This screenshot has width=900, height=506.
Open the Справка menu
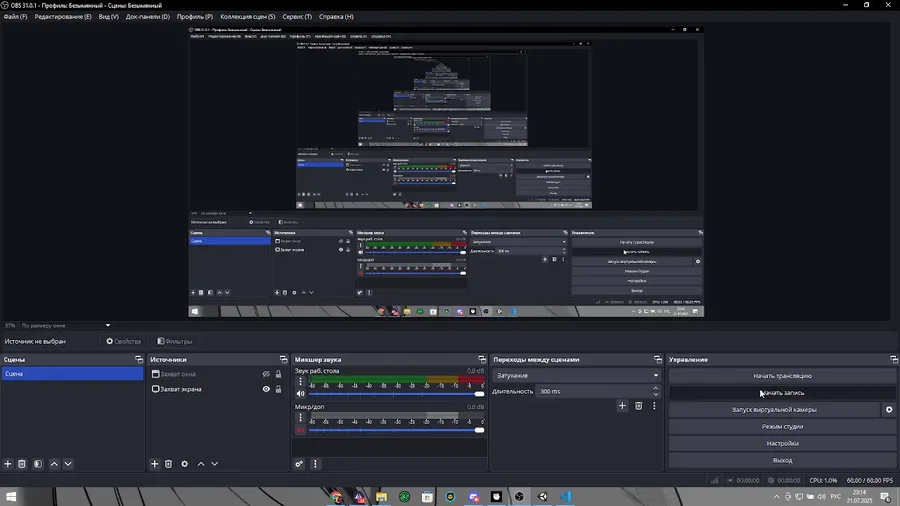336,17
